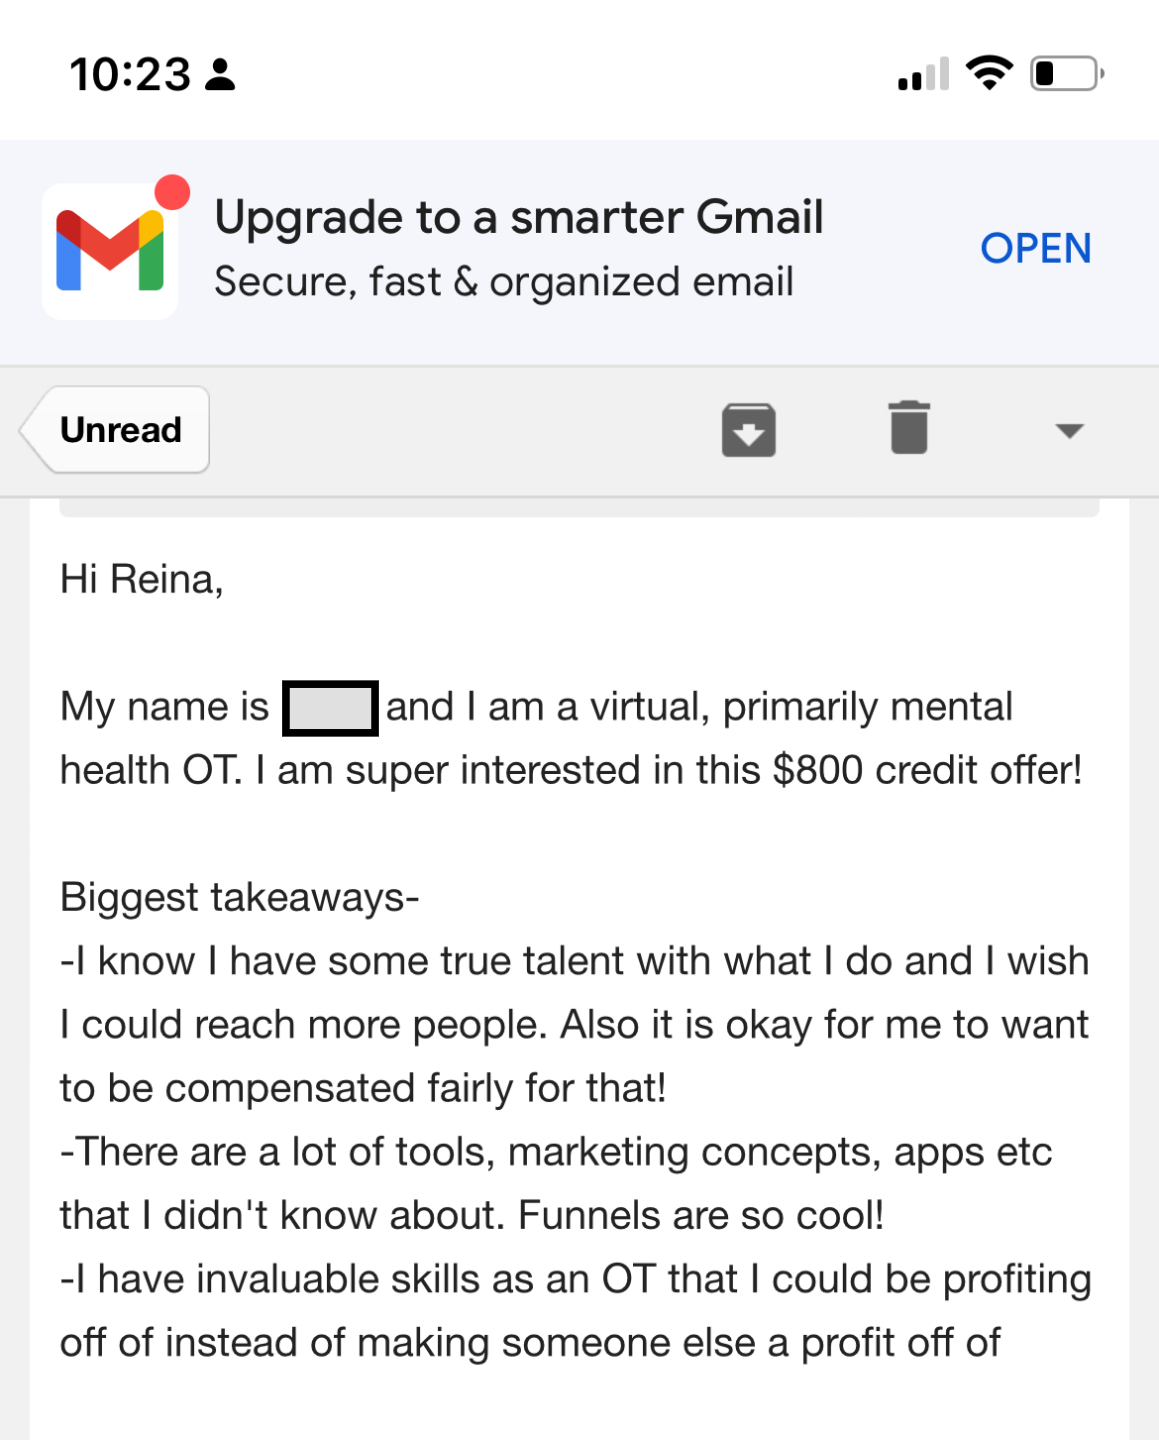Tap the collapsed gray bar above the email body
The image size is (1159, 1440).
(x=579, y=508)
